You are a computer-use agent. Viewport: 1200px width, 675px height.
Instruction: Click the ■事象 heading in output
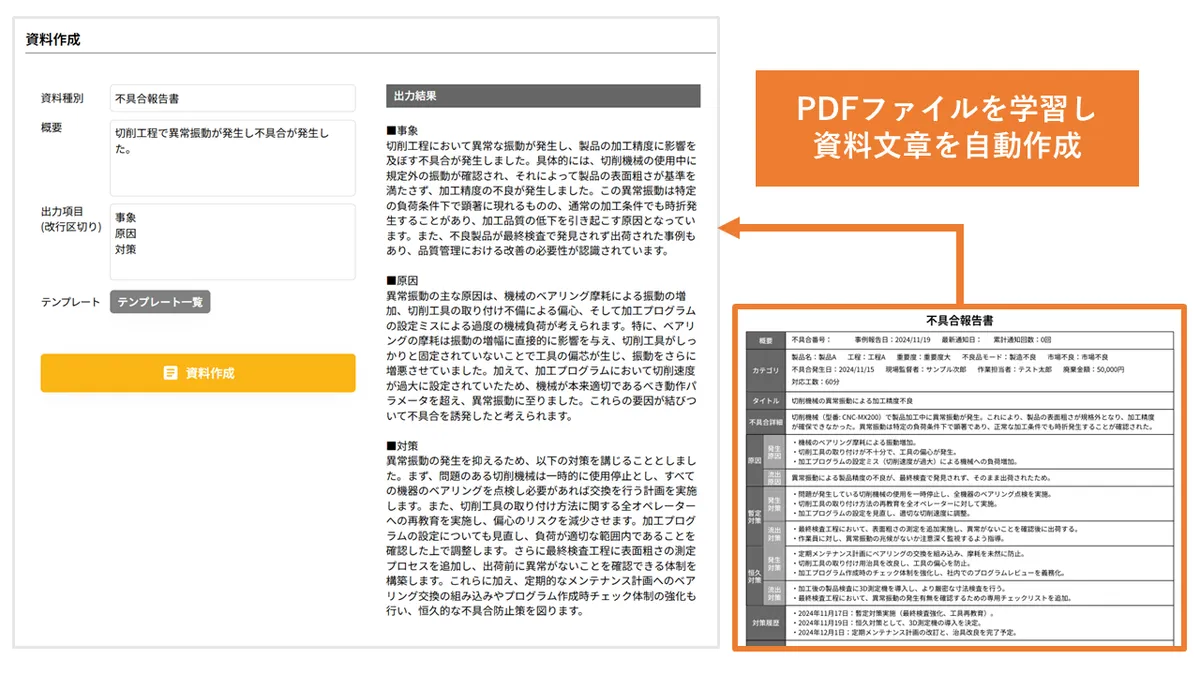tap(402, 131)
